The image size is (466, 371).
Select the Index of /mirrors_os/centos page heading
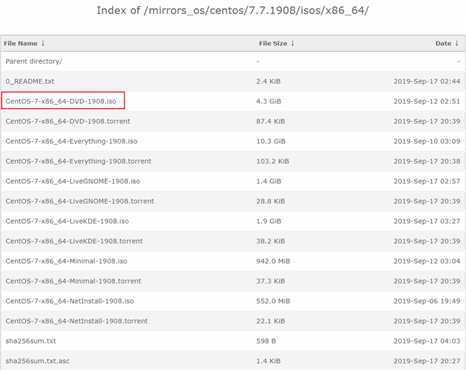coord(233,10)
